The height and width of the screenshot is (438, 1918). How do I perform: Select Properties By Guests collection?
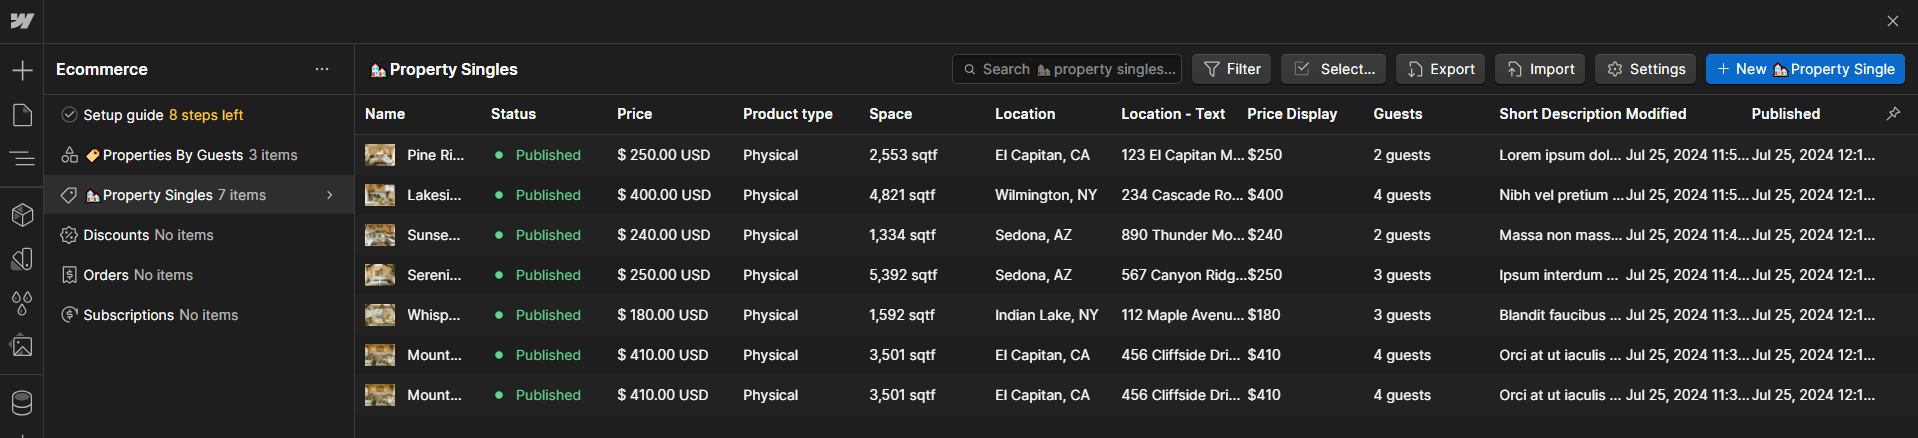(x=199, y=155)
